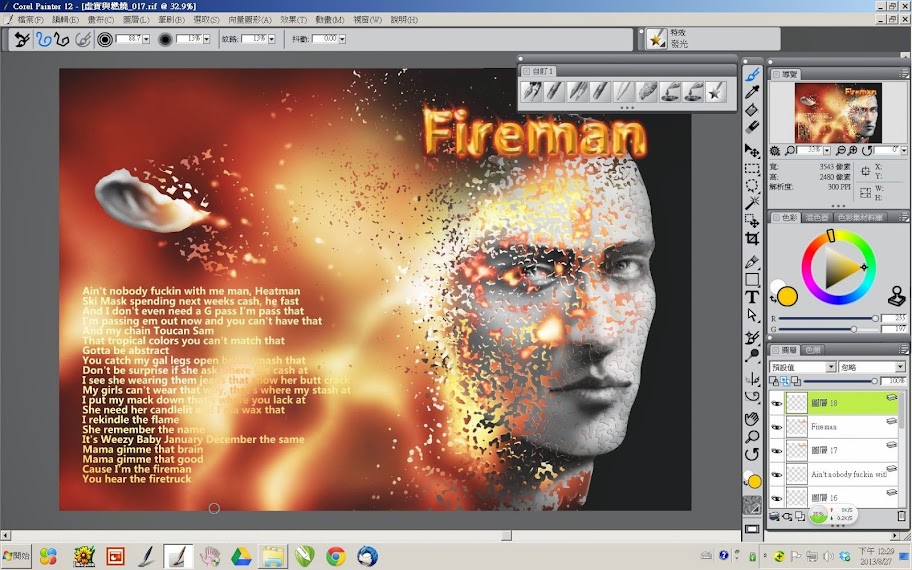Select the Lasso selection tool
The image size is (912, 570).
tap(752, 186)
